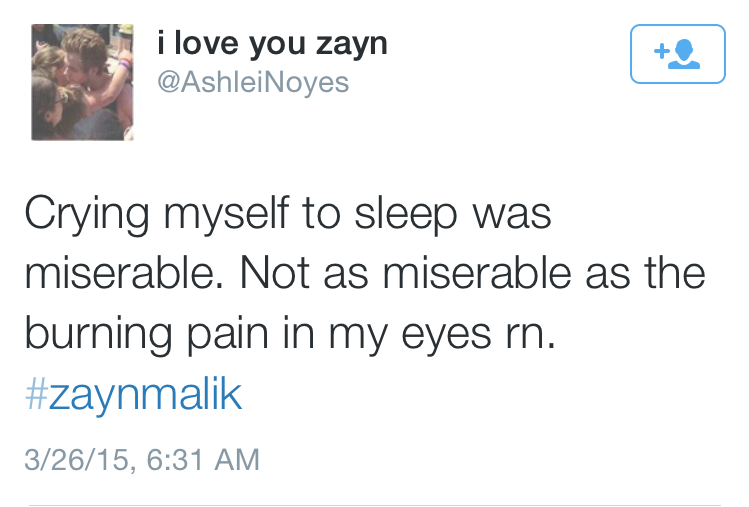Click the word 'miserable.' ending the first sentence
Viewport: 749px width, 507px height.
point(124,273)
